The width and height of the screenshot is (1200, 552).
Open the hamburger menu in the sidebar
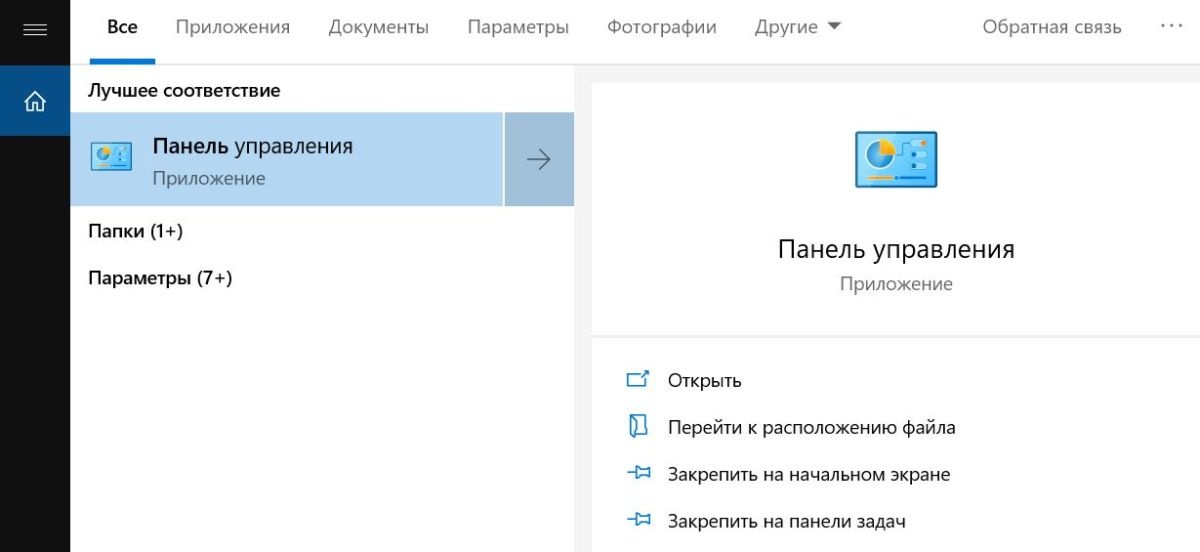click(x=35, y=30)
